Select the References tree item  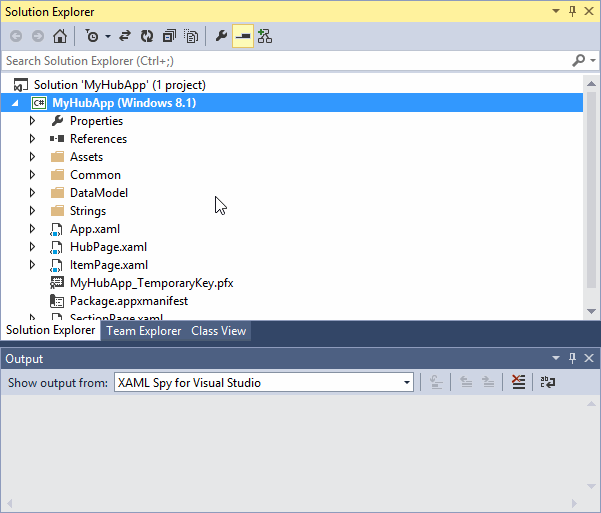98,139
